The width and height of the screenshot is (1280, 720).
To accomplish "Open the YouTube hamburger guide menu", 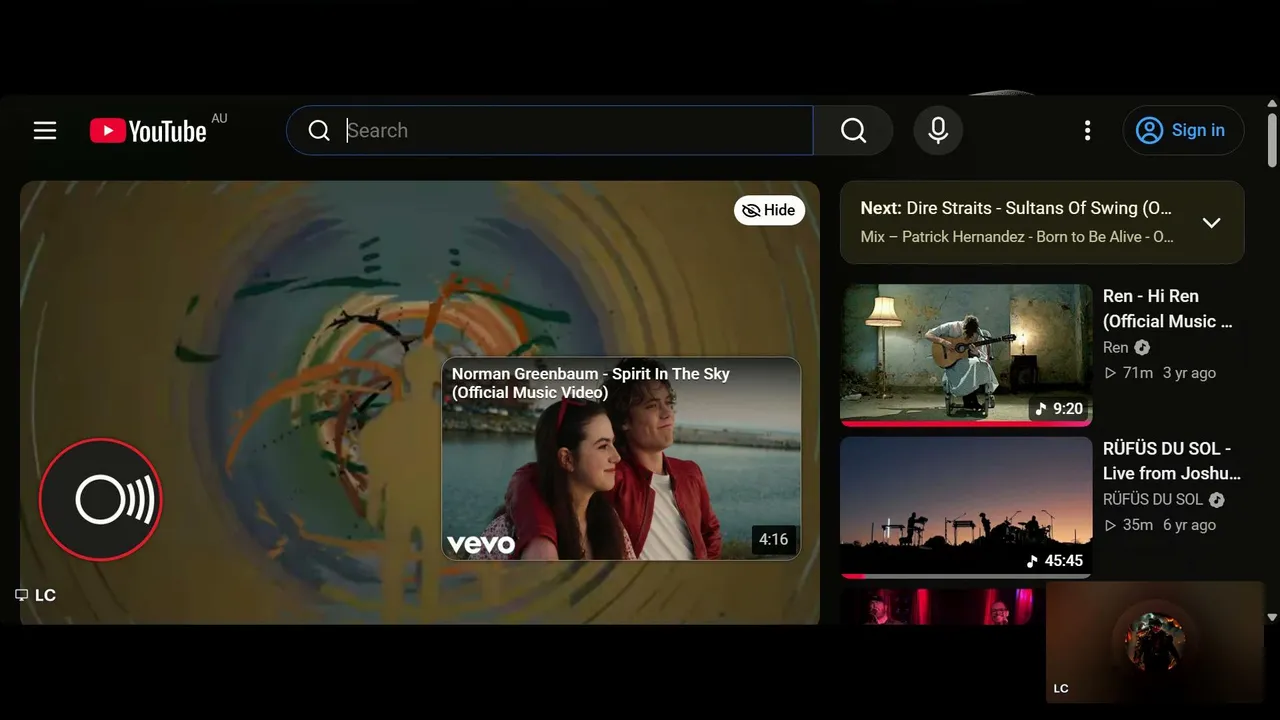I will (x=45, y=131).
